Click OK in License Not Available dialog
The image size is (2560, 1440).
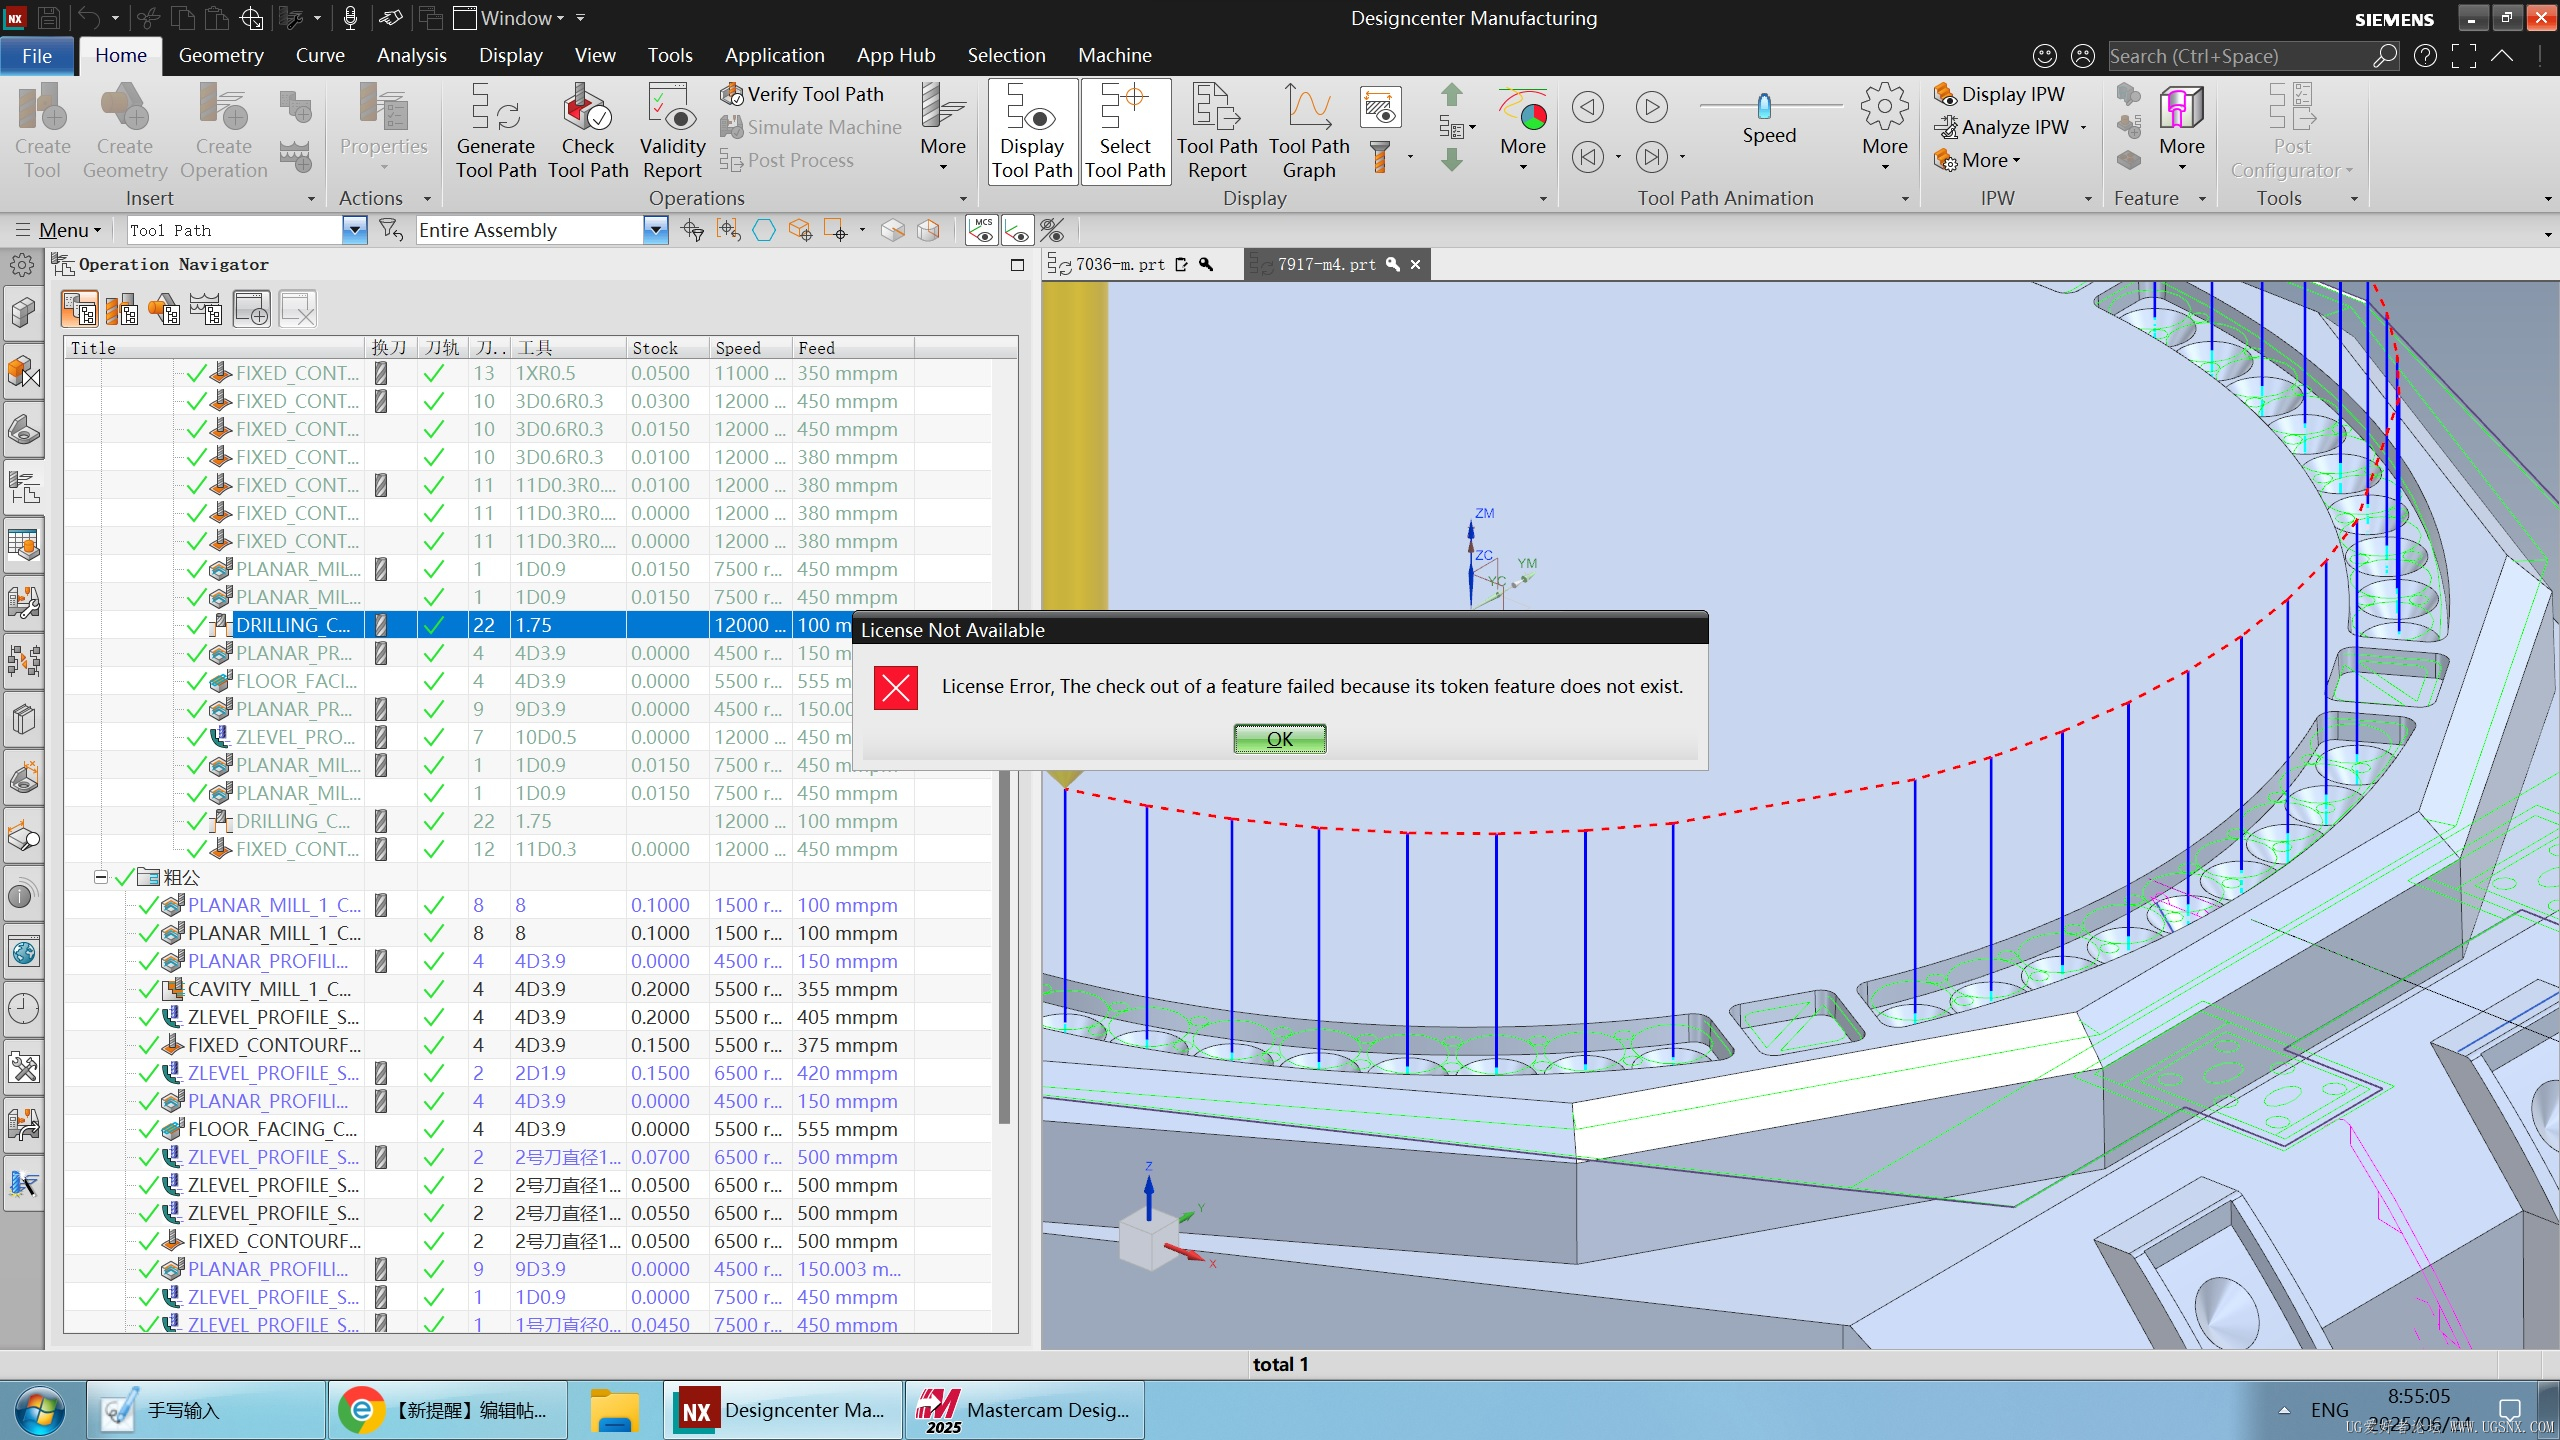(x=1279, y=739)
